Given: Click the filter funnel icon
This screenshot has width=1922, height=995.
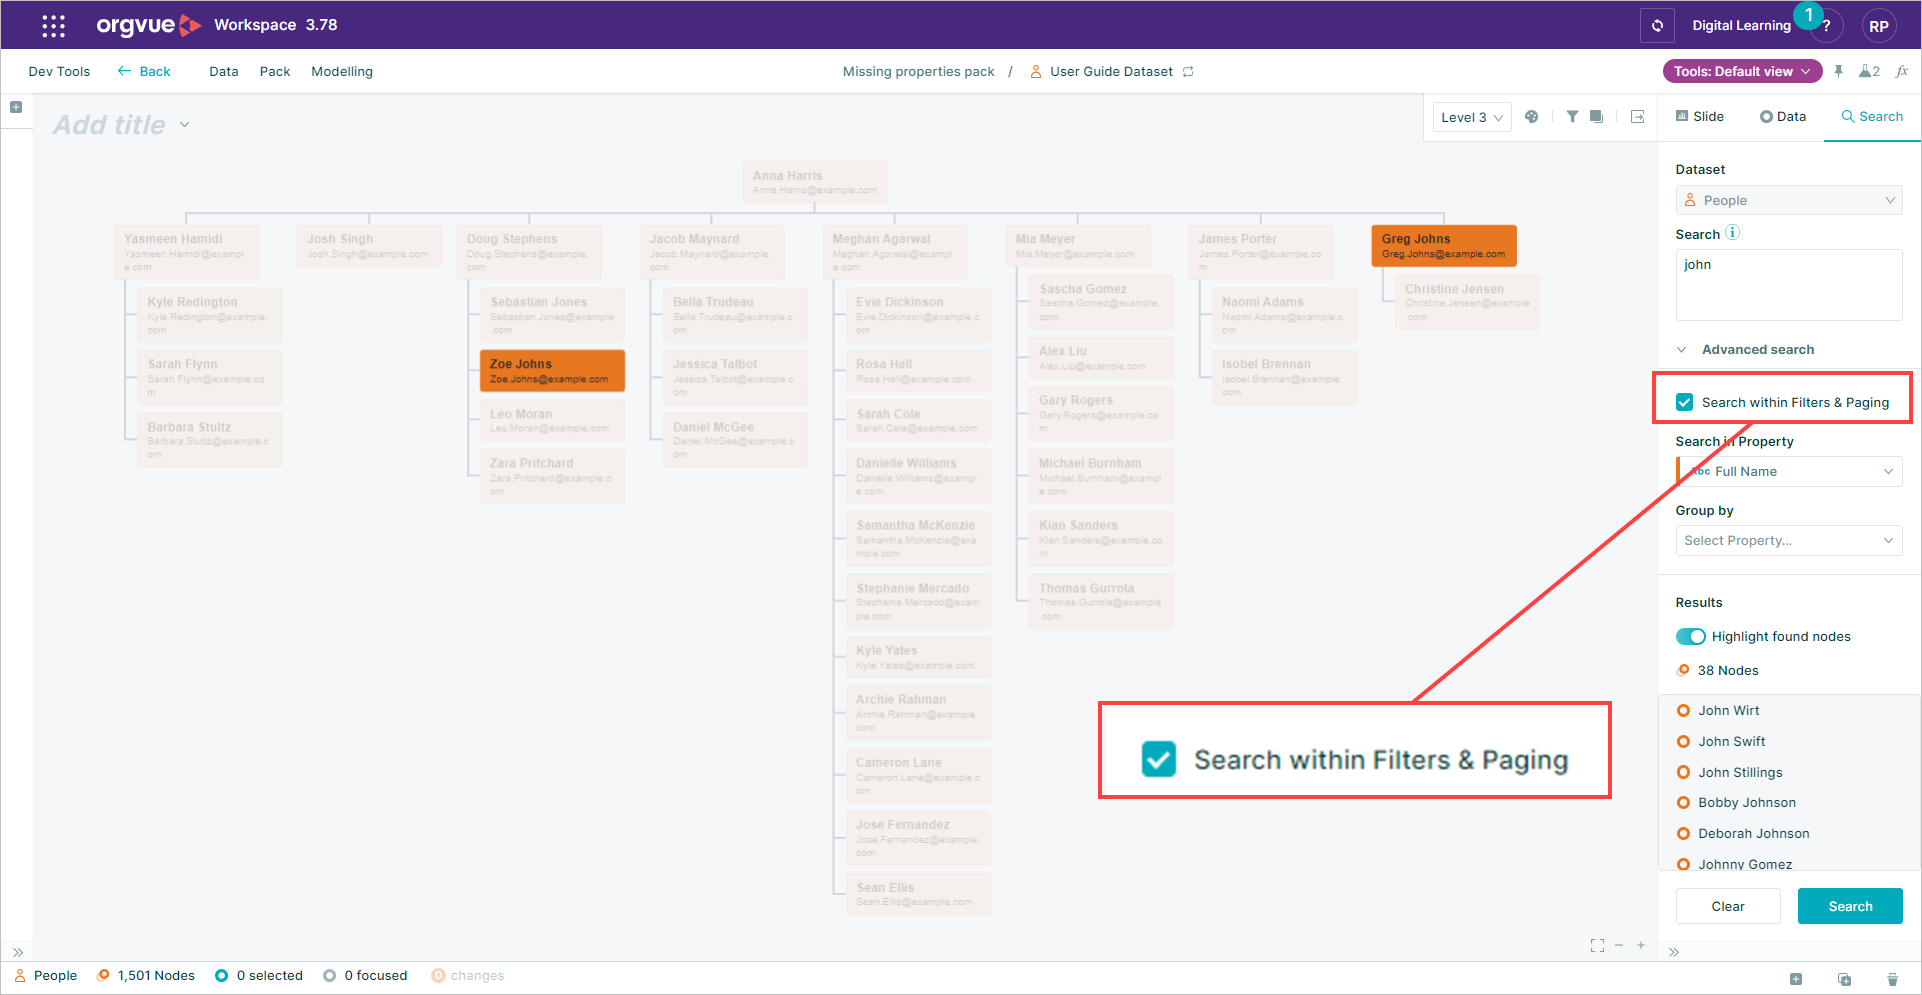Looking at the screenshot, I should tap(1572, 116).
